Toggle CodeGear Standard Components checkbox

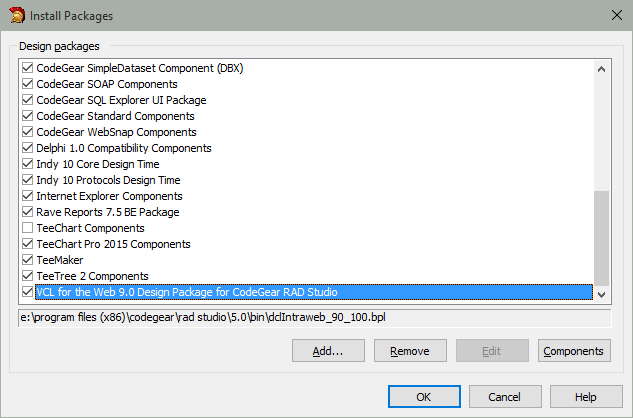[27, 116]
